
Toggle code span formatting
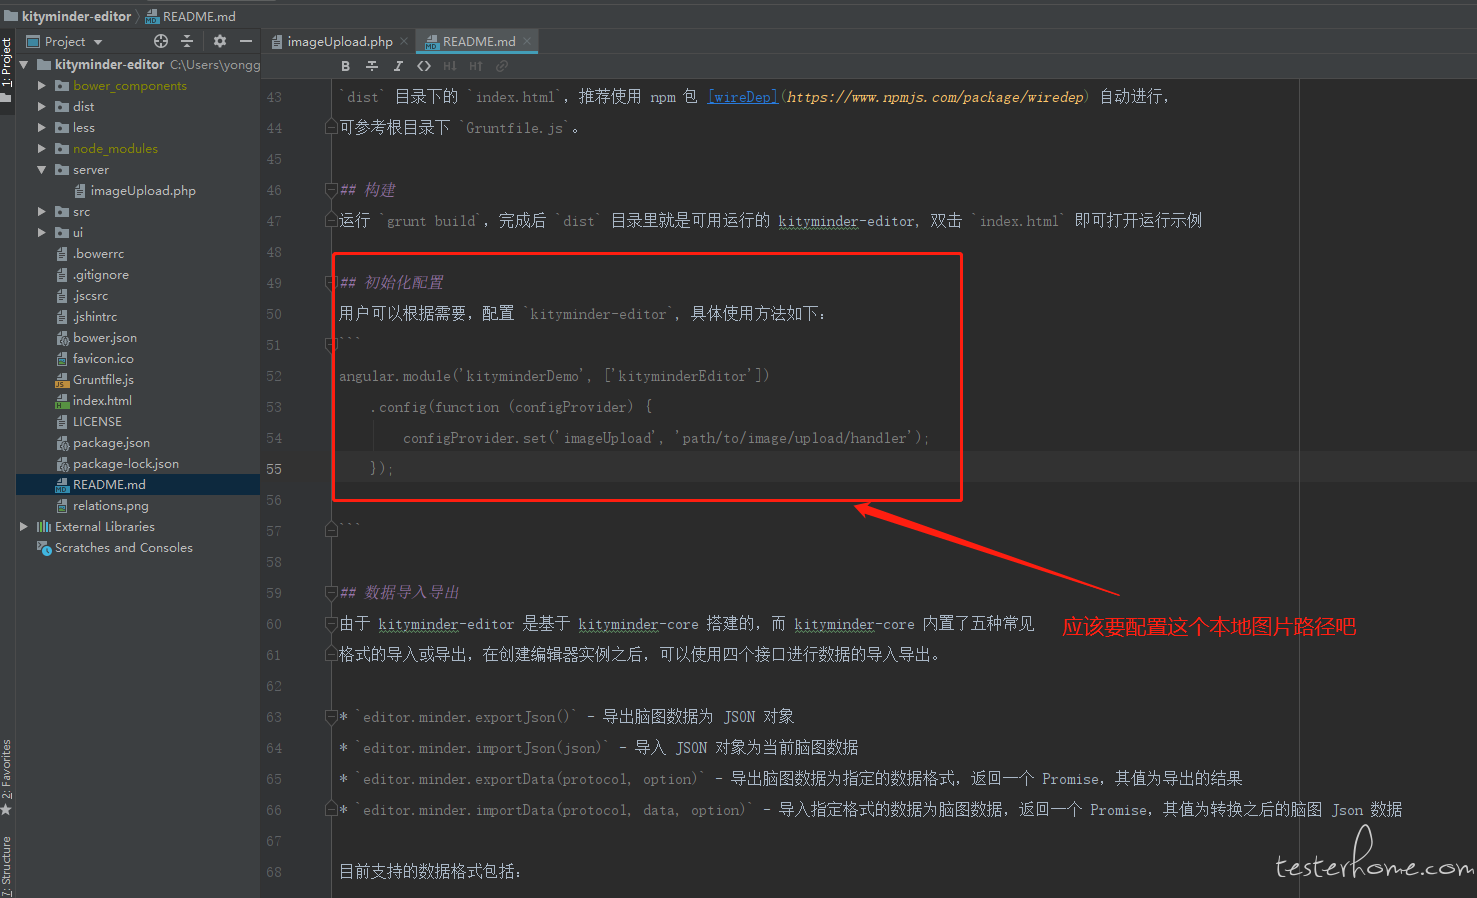tap(424, 66)
